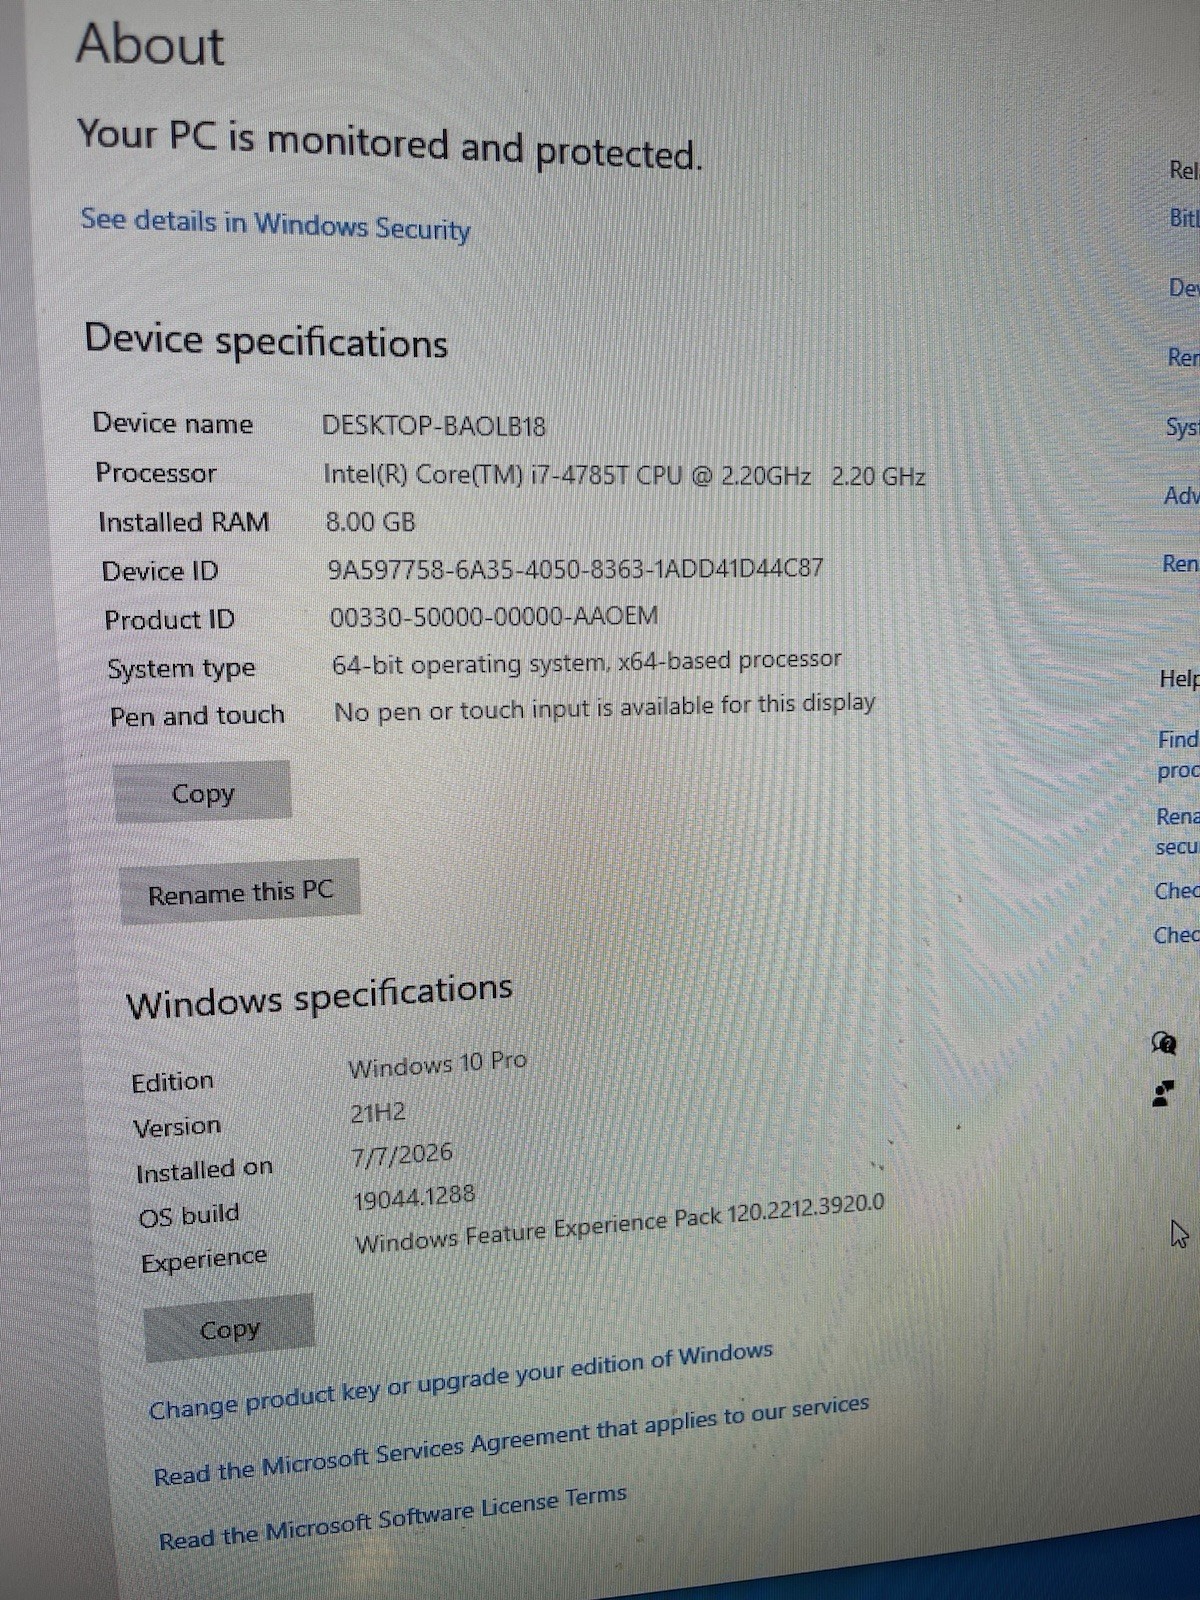Click Rename this PC button

tap(240, 892)
